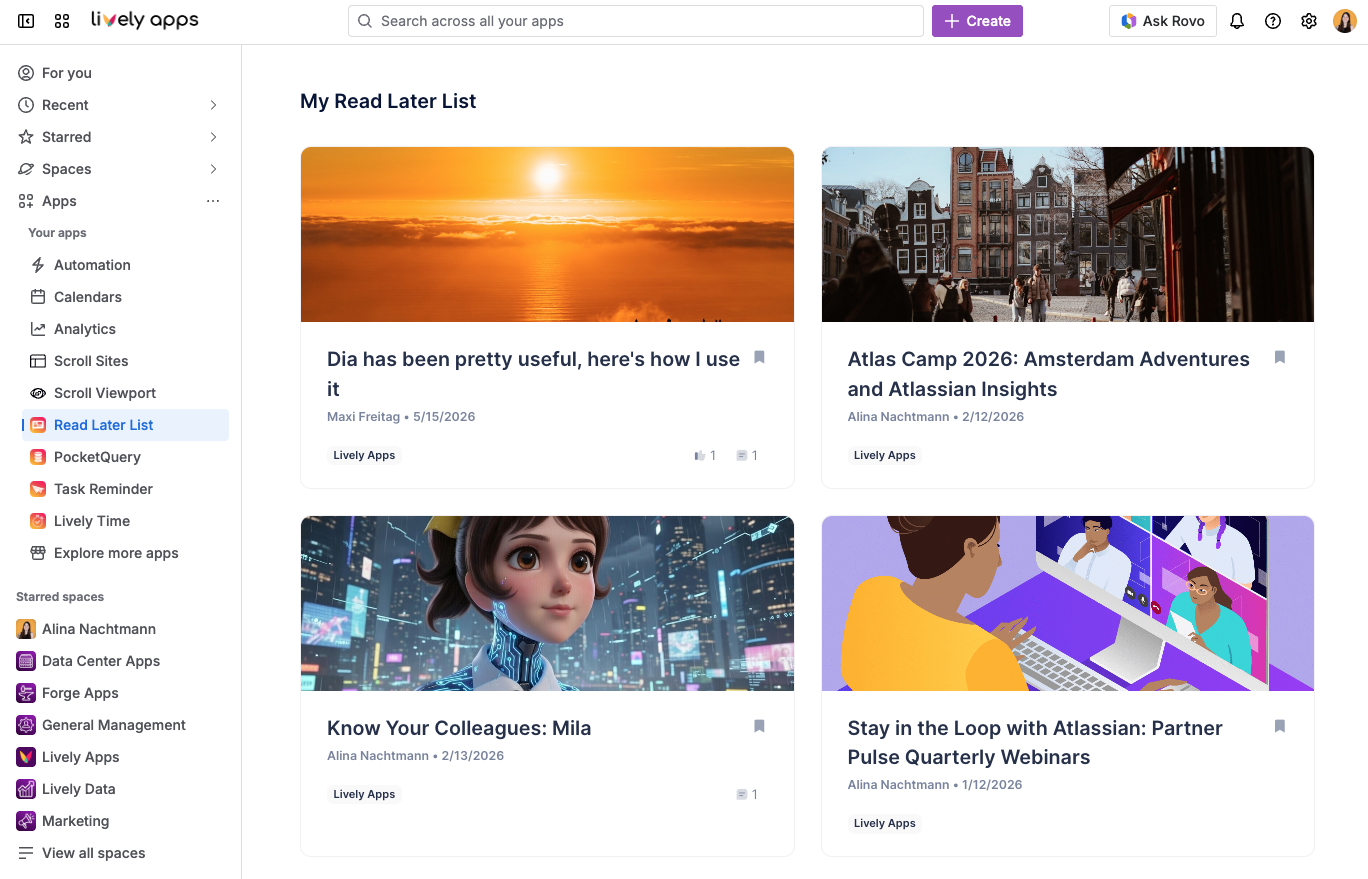Click the General Management space icon

click(26, 725)
